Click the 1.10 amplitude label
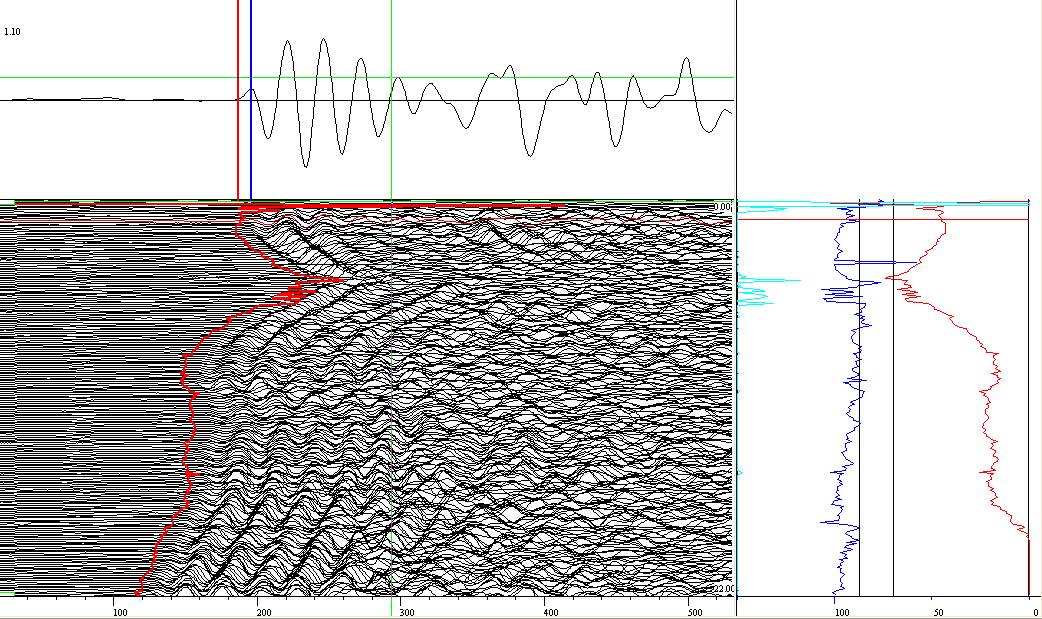The image size is (1042, 619). [12, 32]
